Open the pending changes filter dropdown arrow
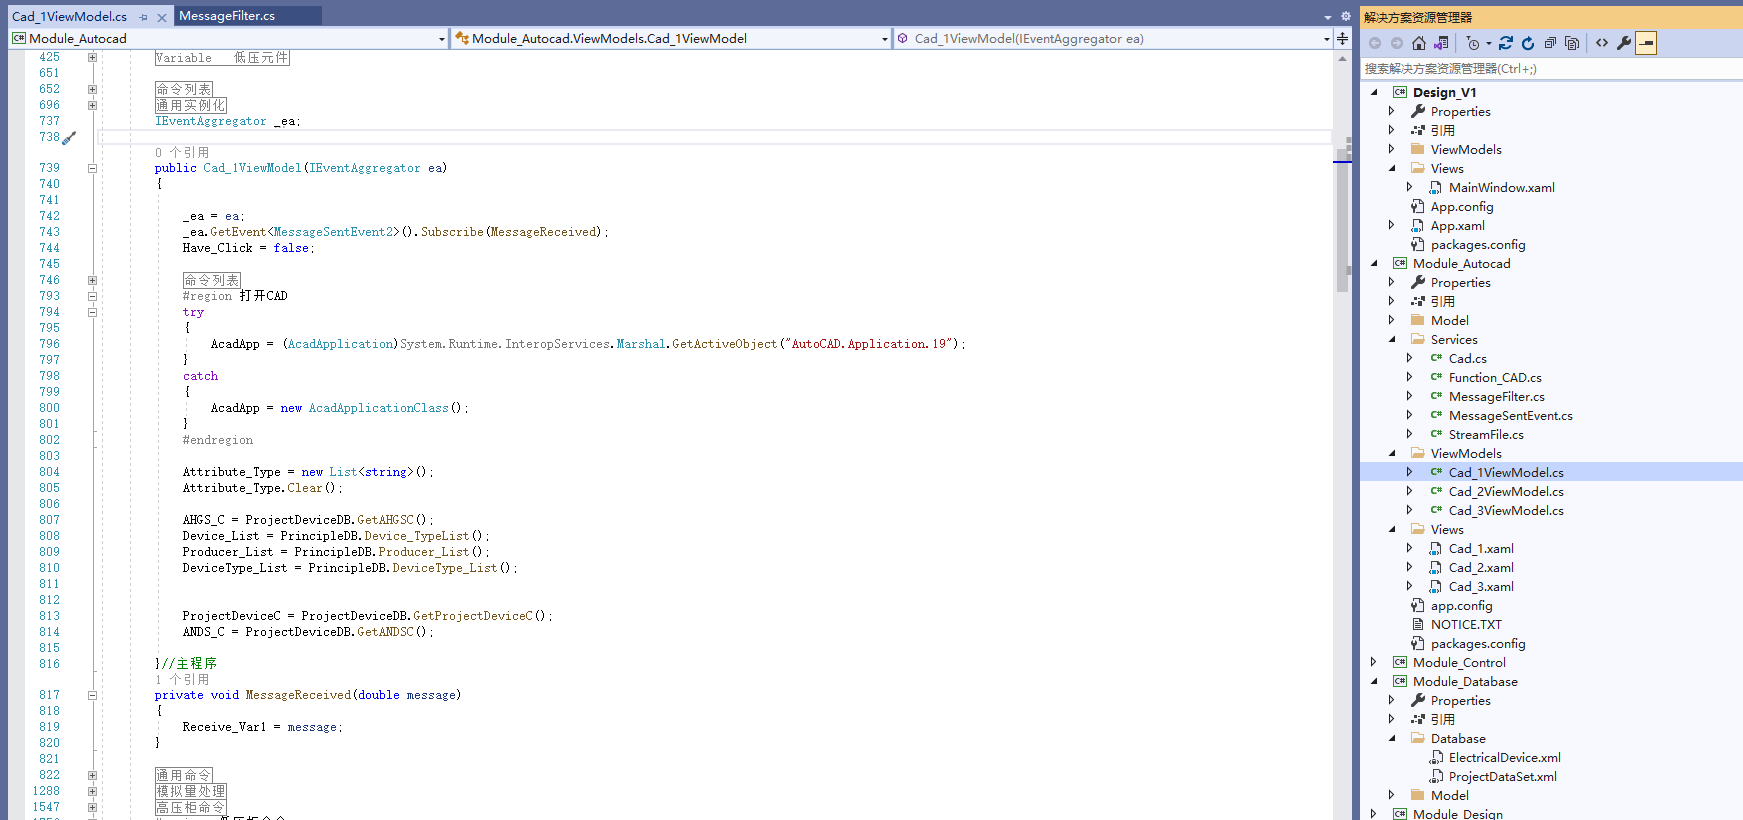Image resolution: width=1743 pixels, height=820 pixels. 1489,43
